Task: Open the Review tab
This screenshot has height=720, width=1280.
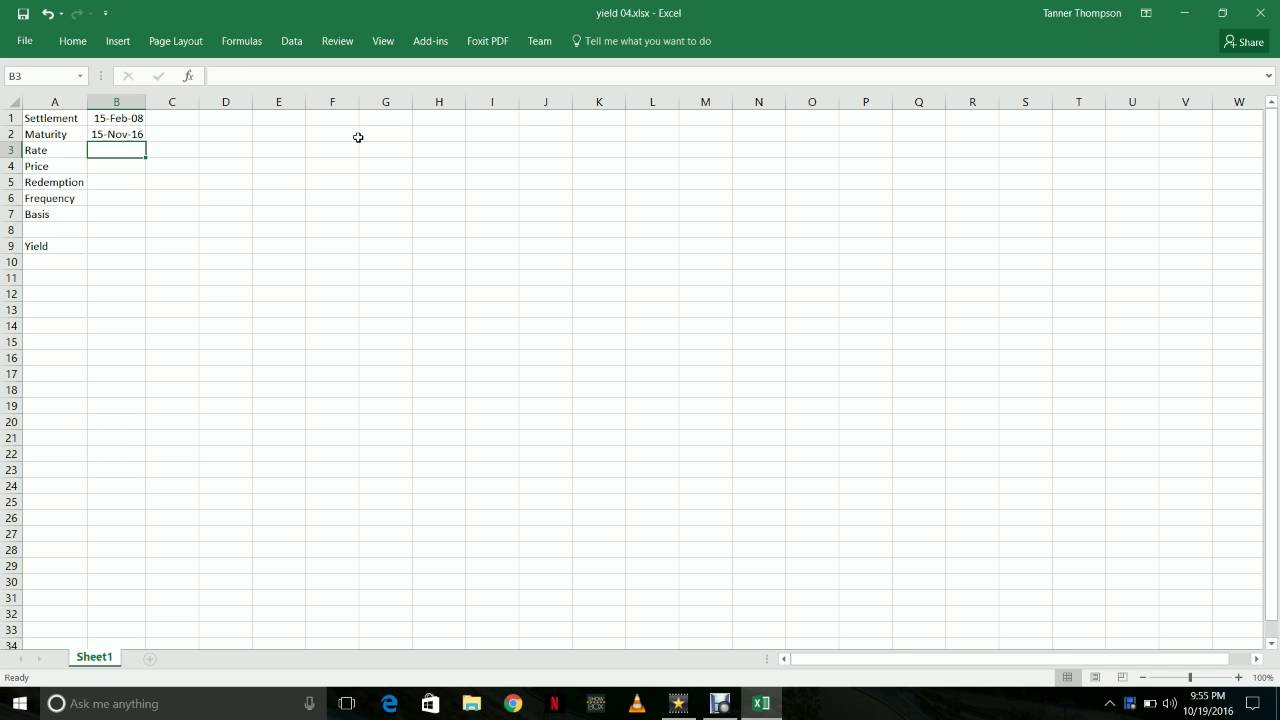Action: coord(337,41)
